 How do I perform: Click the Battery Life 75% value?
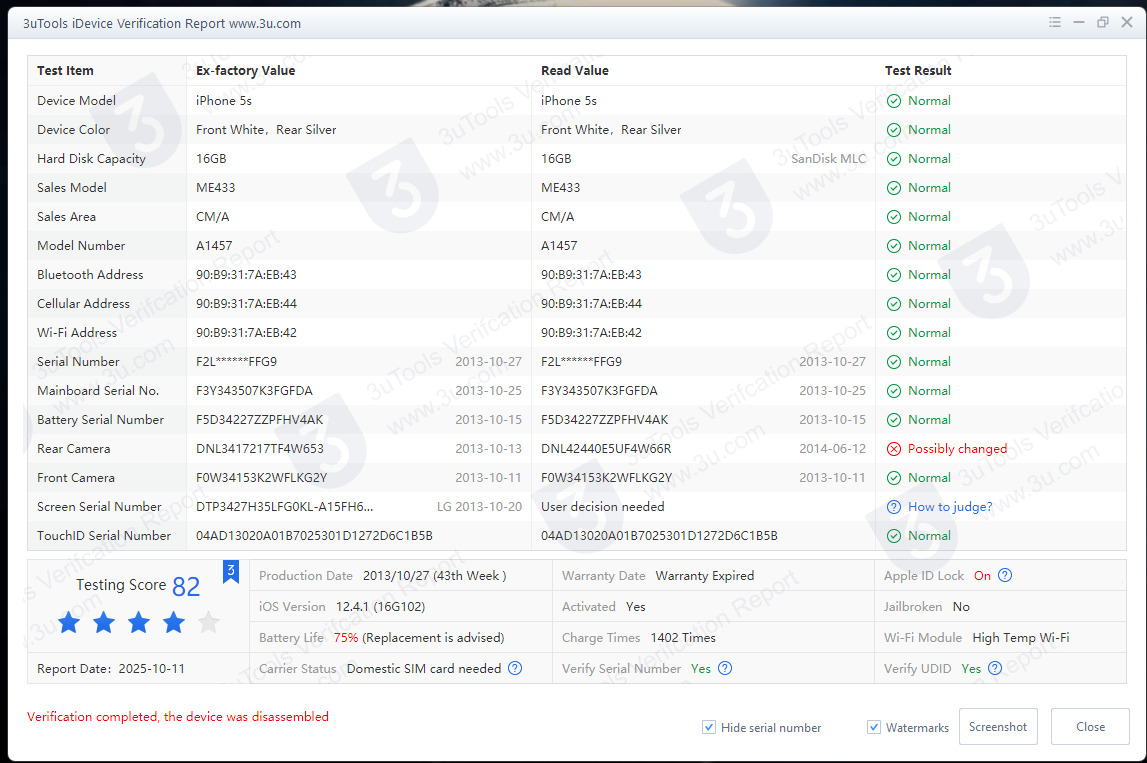[x=346, y=637]
